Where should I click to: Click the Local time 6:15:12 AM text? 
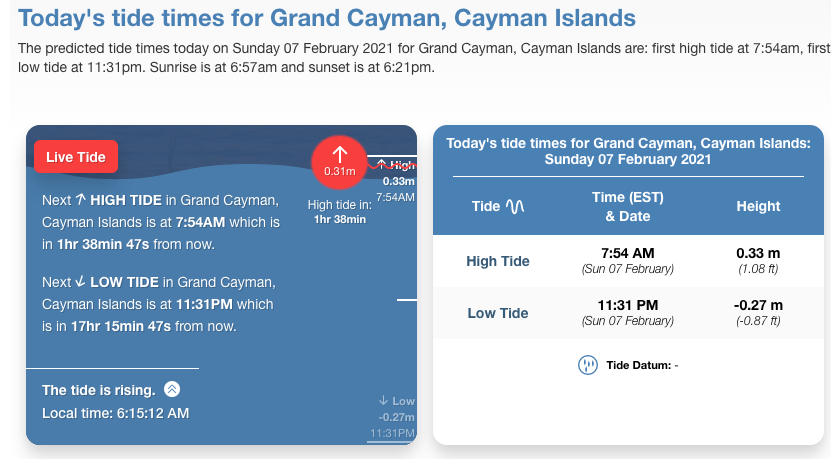tap(115, 413)
